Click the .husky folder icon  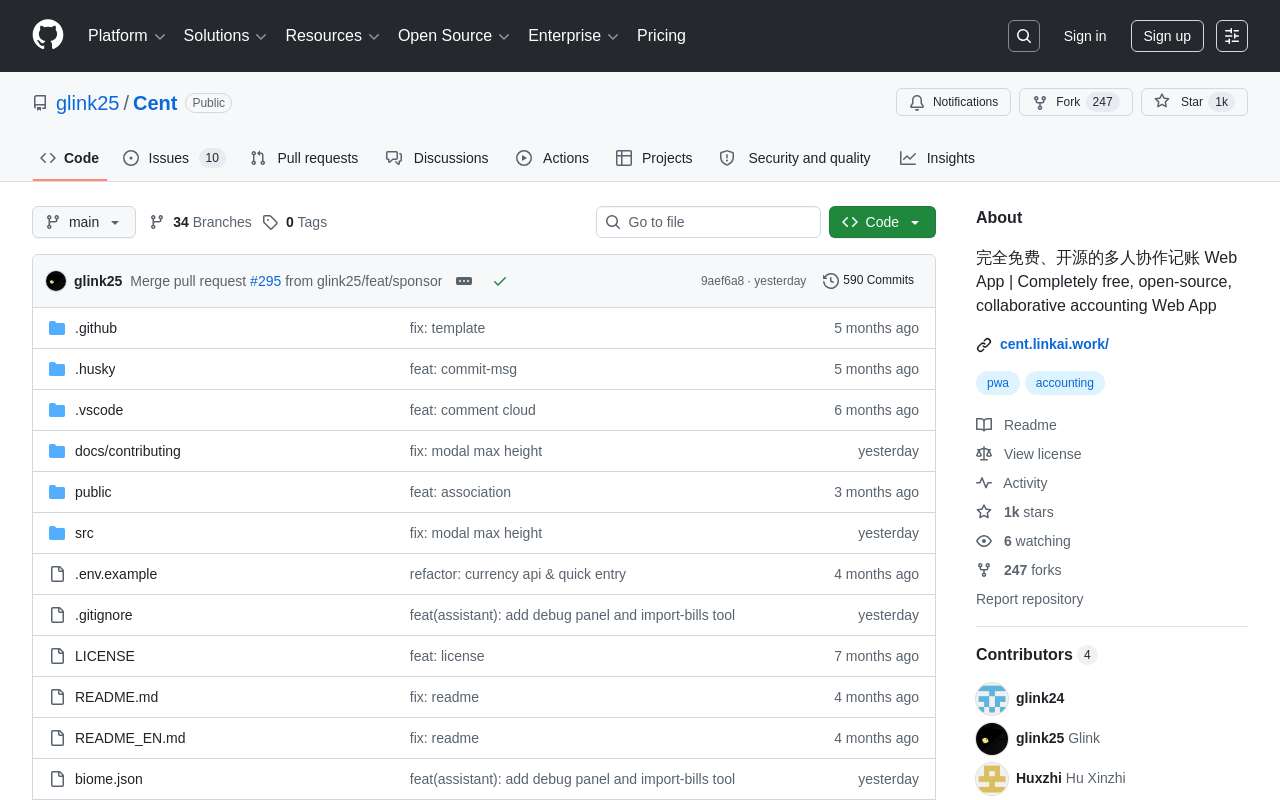point(57,369)
